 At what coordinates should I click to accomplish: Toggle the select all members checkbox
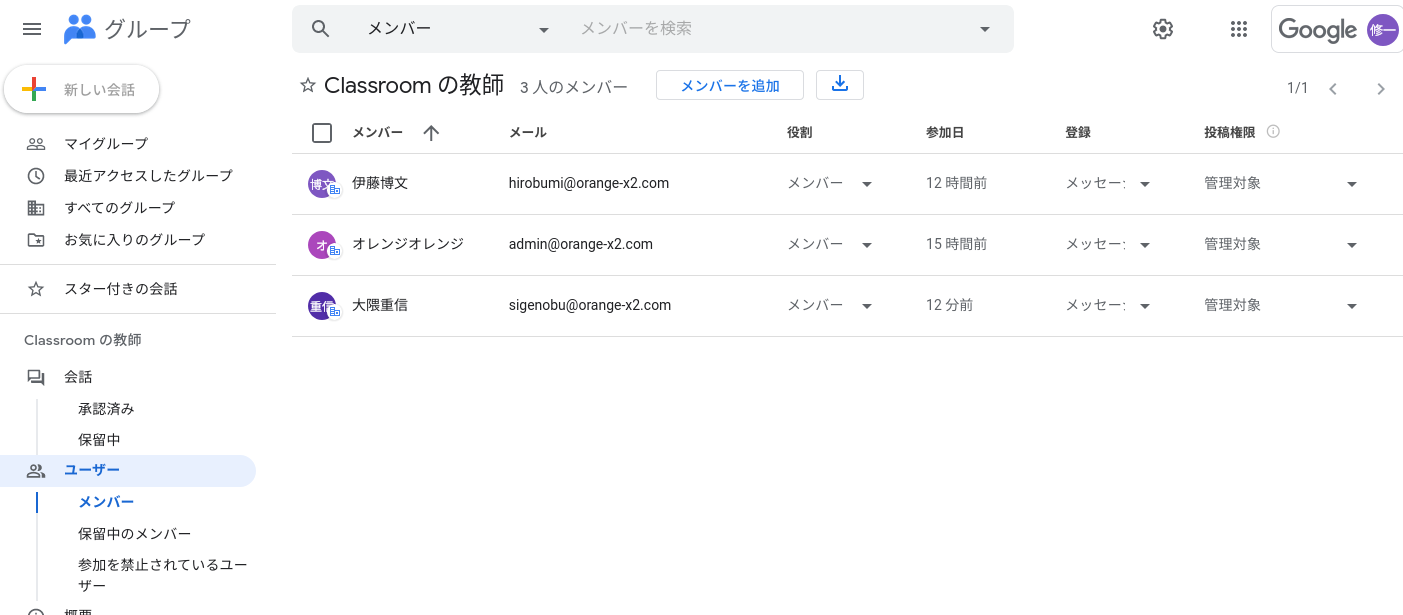[322, 133]
